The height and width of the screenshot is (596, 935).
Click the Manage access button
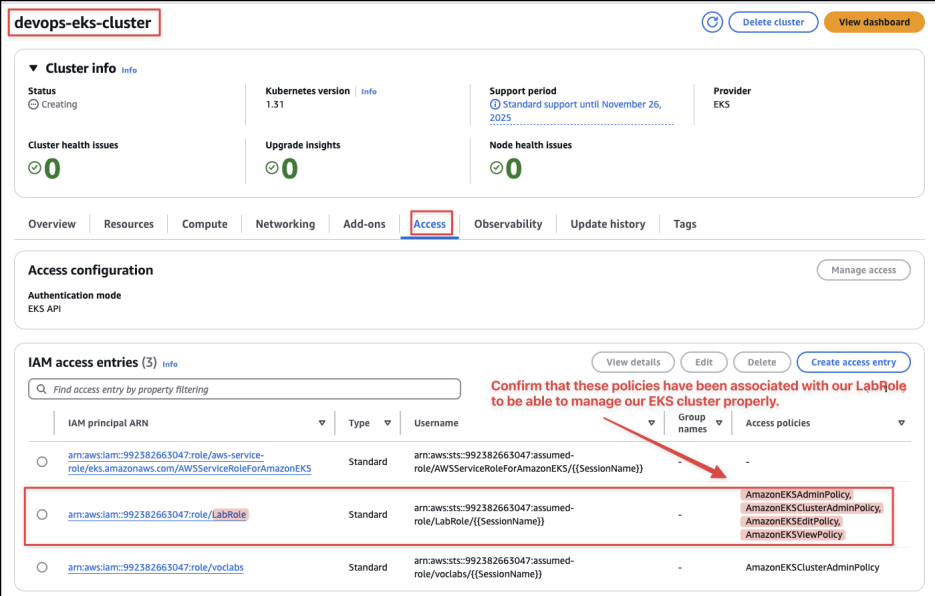863,270
